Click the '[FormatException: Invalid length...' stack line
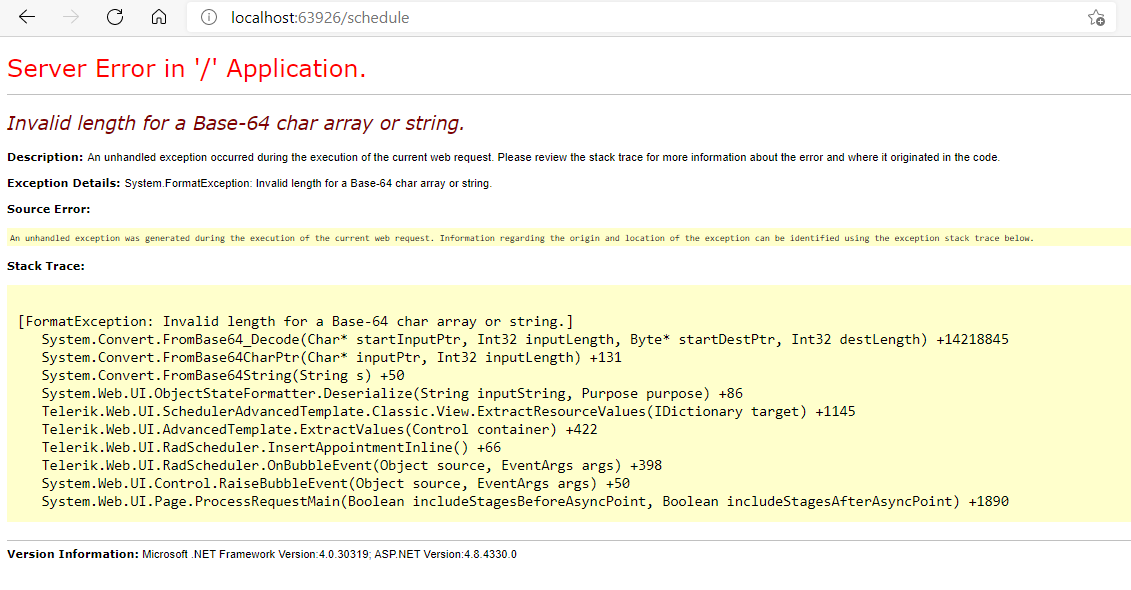The height and width of the screenshot is (590, 1131). click(296, 322)
